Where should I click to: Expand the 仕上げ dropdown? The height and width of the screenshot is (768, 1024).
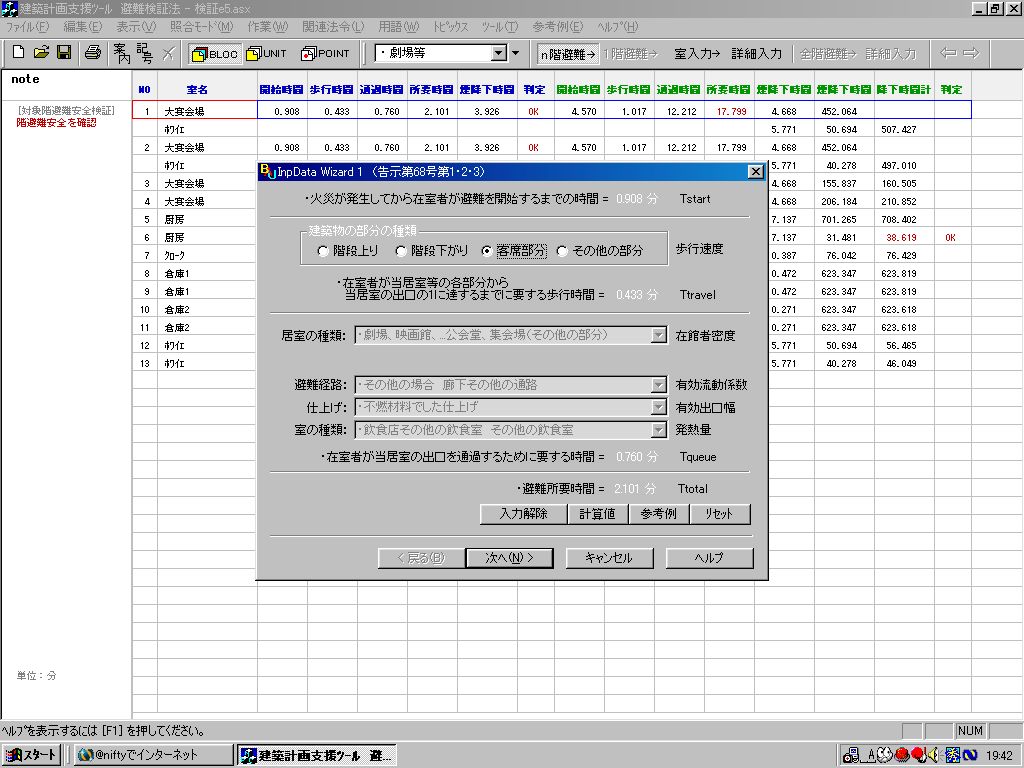(658, 408)
